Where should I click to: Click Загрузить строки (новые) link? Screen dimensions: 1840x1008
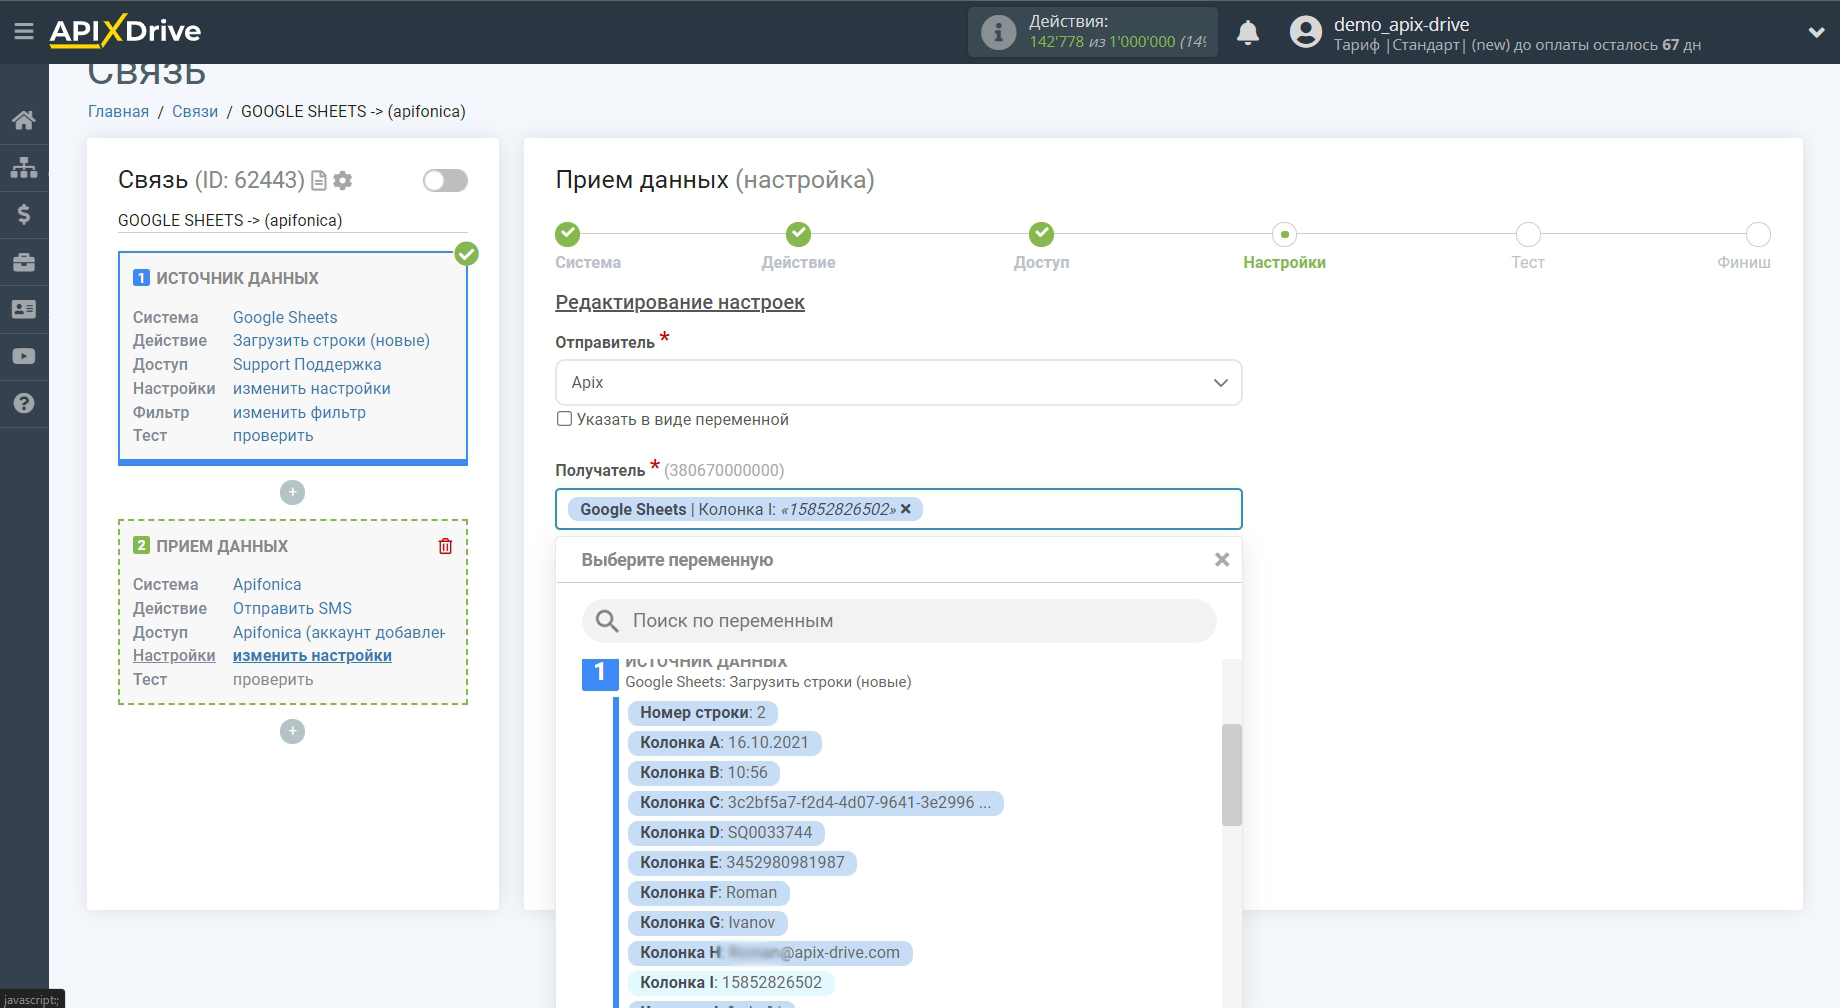331,340
